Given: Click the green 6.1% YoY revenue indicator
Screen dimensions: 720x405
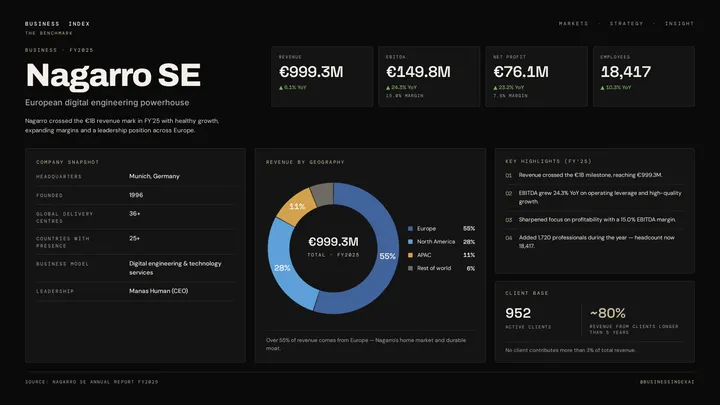Looking at the screenshot, I should [292, 87].
